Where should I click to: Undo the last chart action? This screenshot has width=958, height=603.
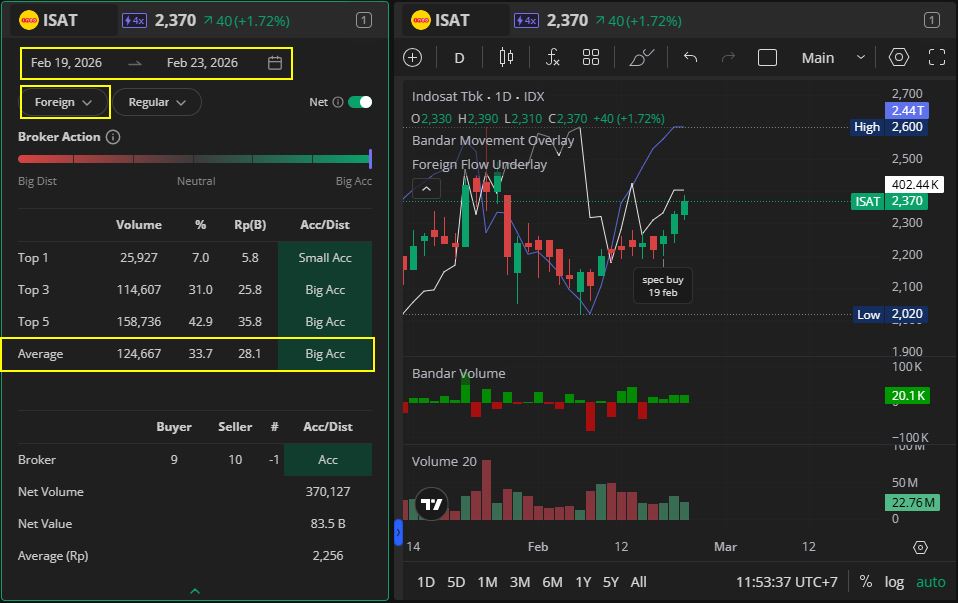coord(690,57)
